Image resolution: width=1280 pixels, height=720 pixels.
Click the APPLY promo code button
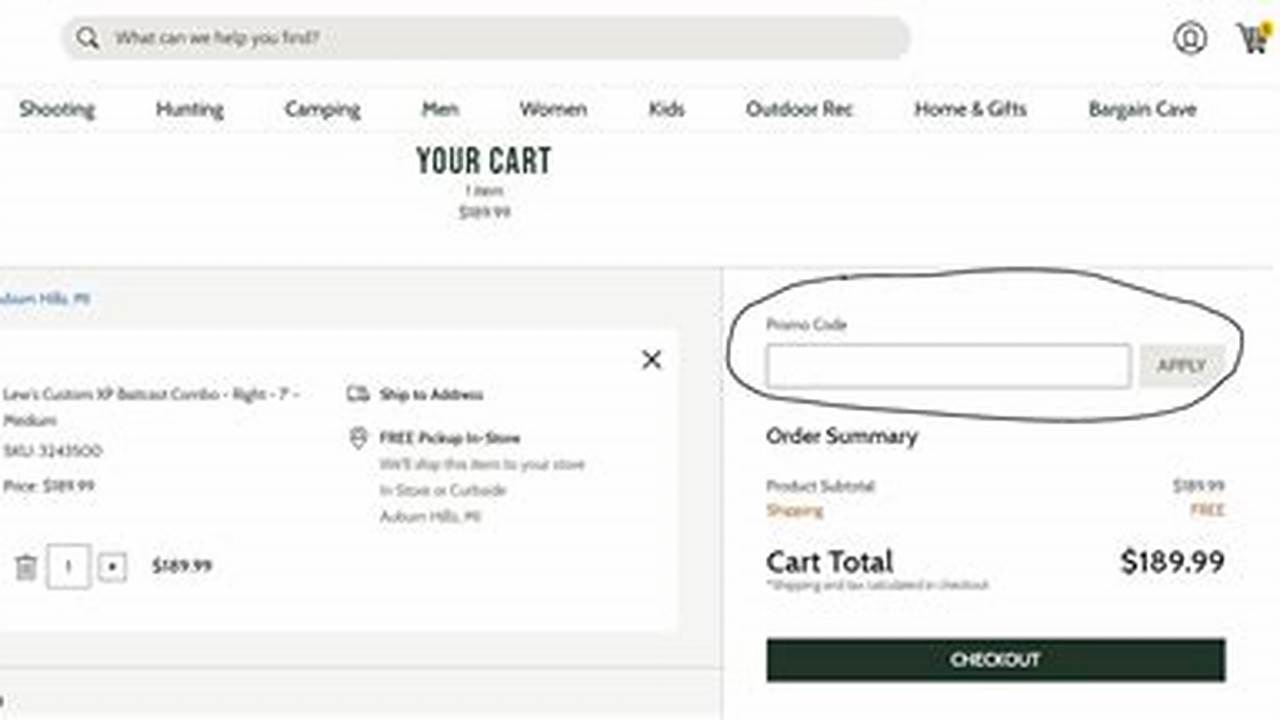(1183, 366)
